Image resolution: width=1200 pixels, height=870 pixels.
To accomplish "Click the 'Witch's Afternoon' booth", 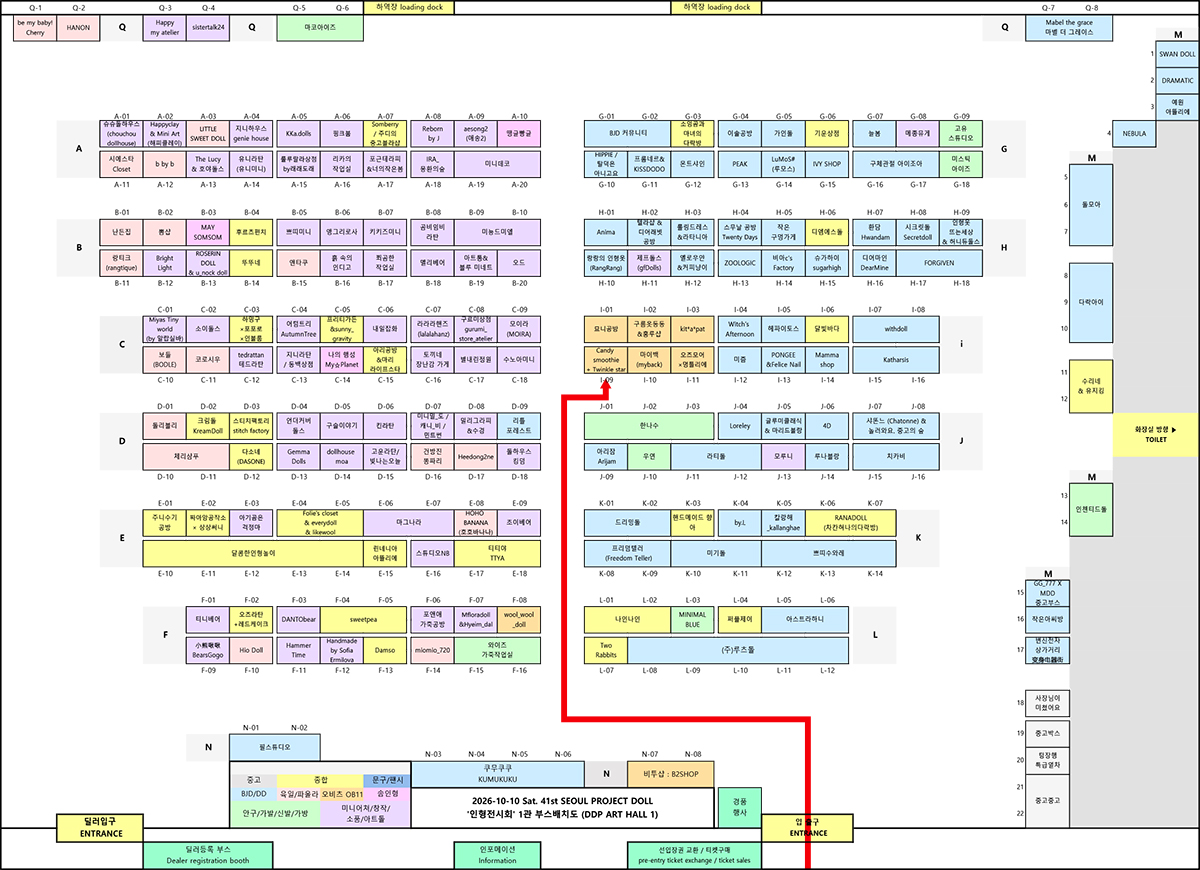I will pyautogui.click(x=740, y=329).
